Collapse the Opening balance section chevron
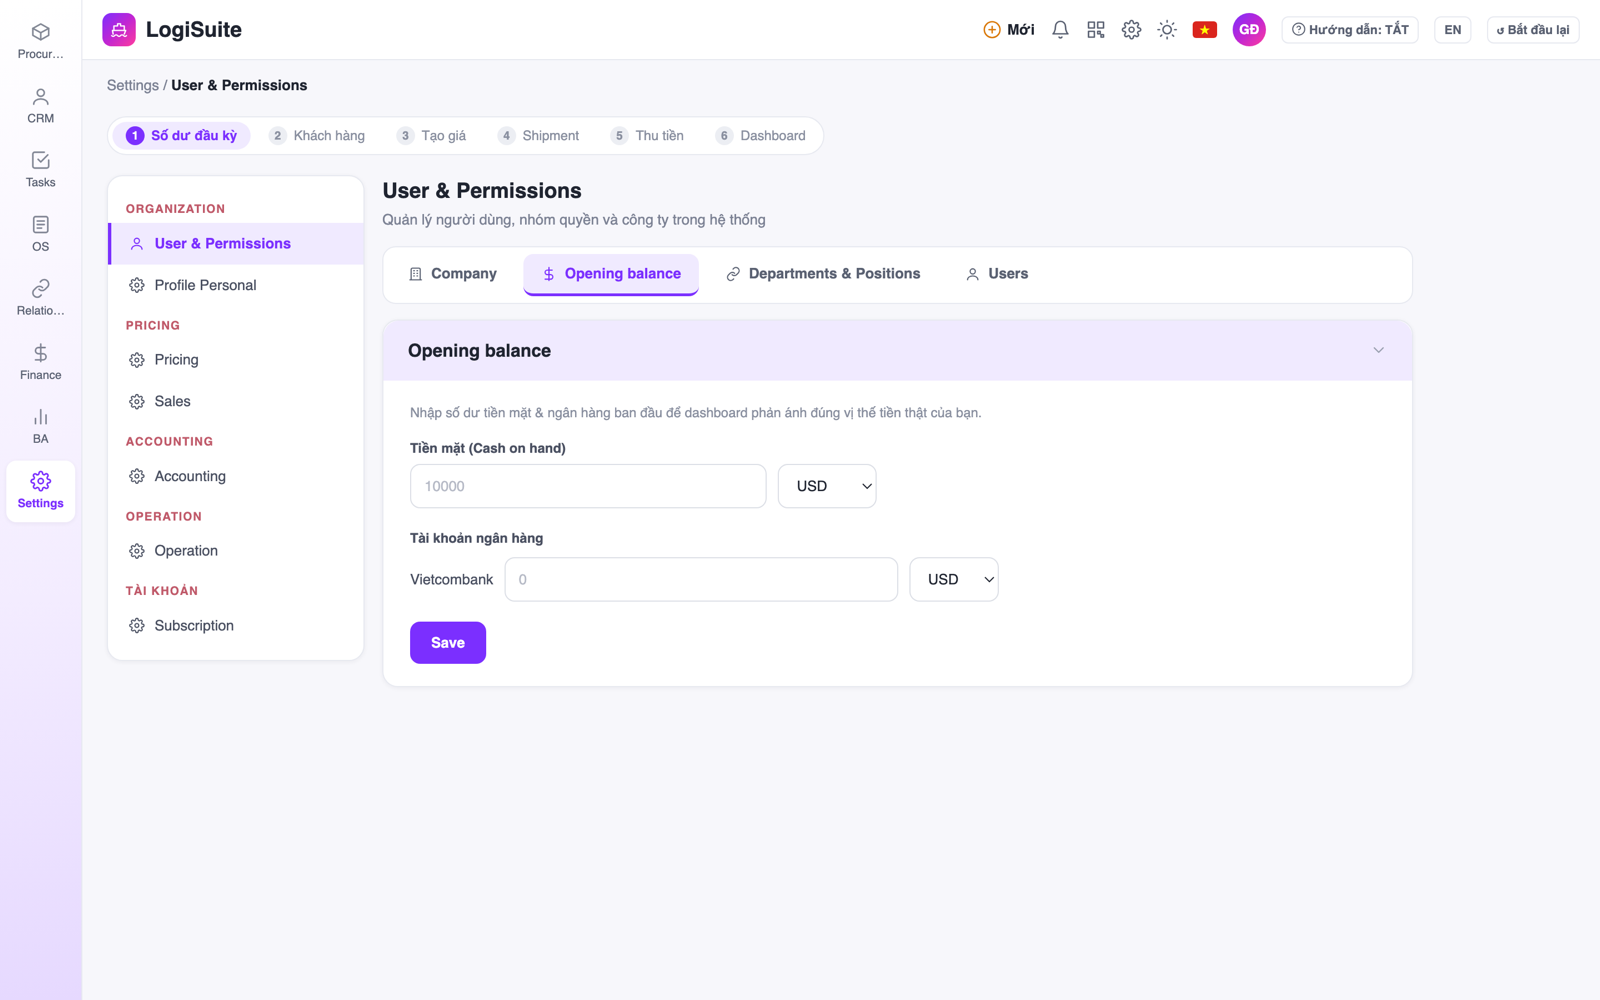 click(1378, 350)
